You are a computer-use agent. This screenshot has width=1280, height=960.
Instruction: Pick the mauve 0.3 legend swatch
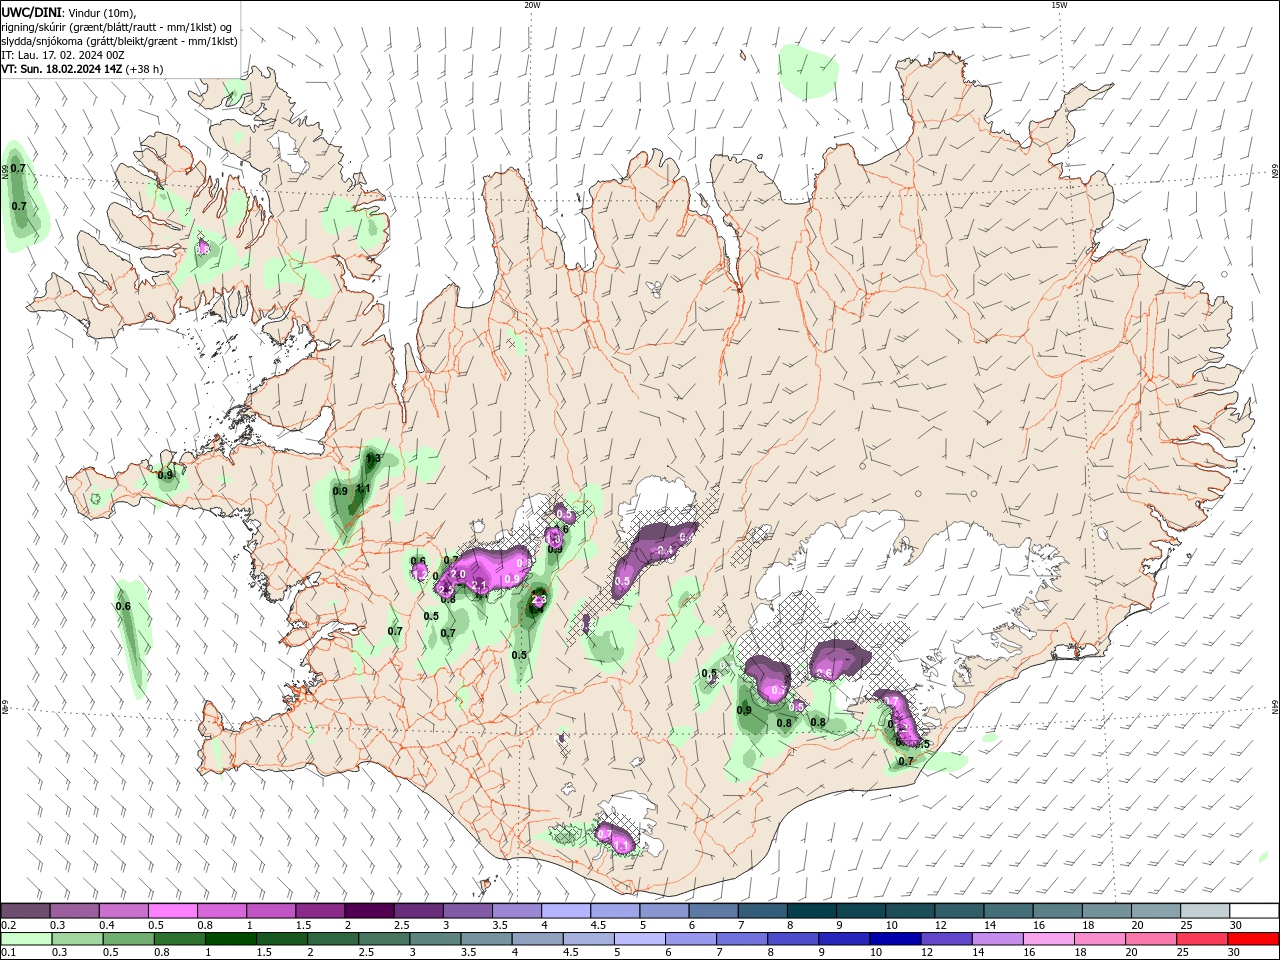[75, 911]
